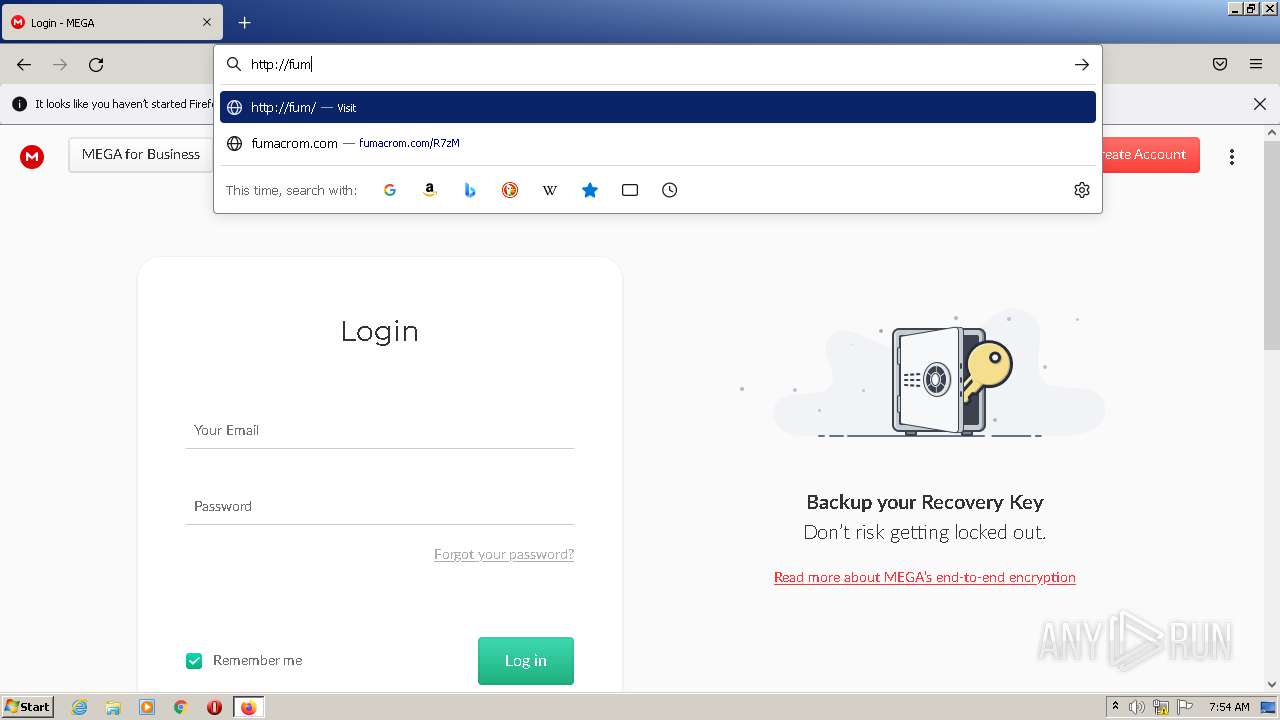Reload the current page
1280x720 pixels.
tap(96, 64)
